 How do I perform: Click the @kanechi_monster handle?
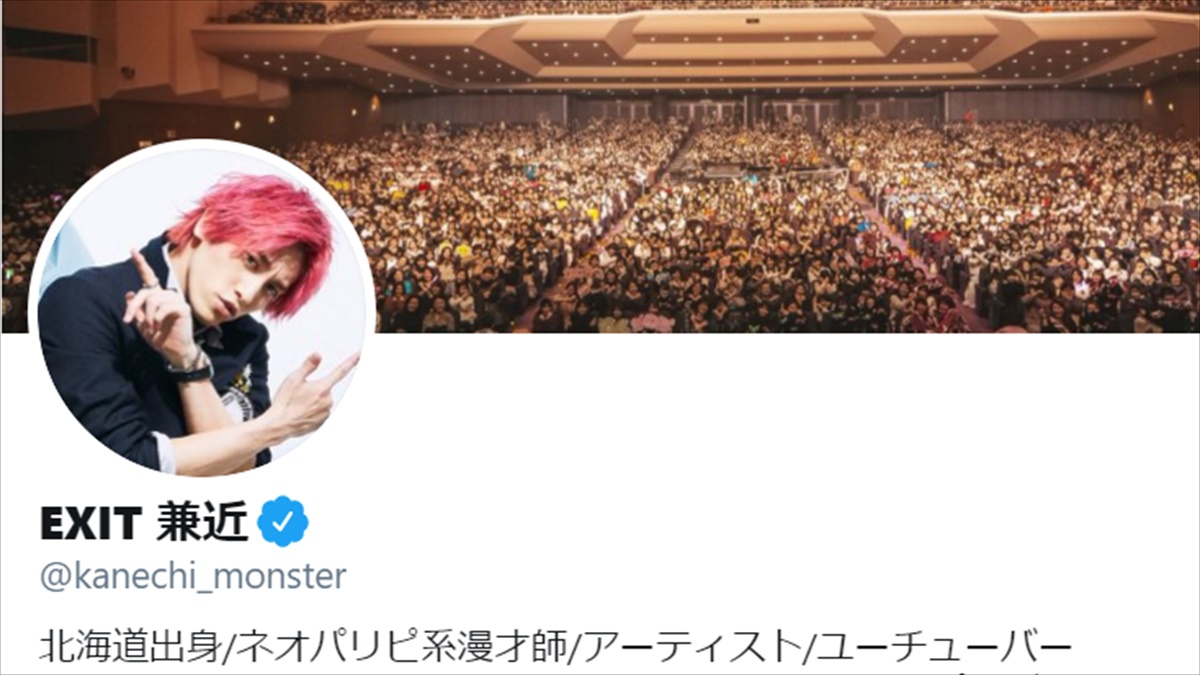tap(193, 577)
